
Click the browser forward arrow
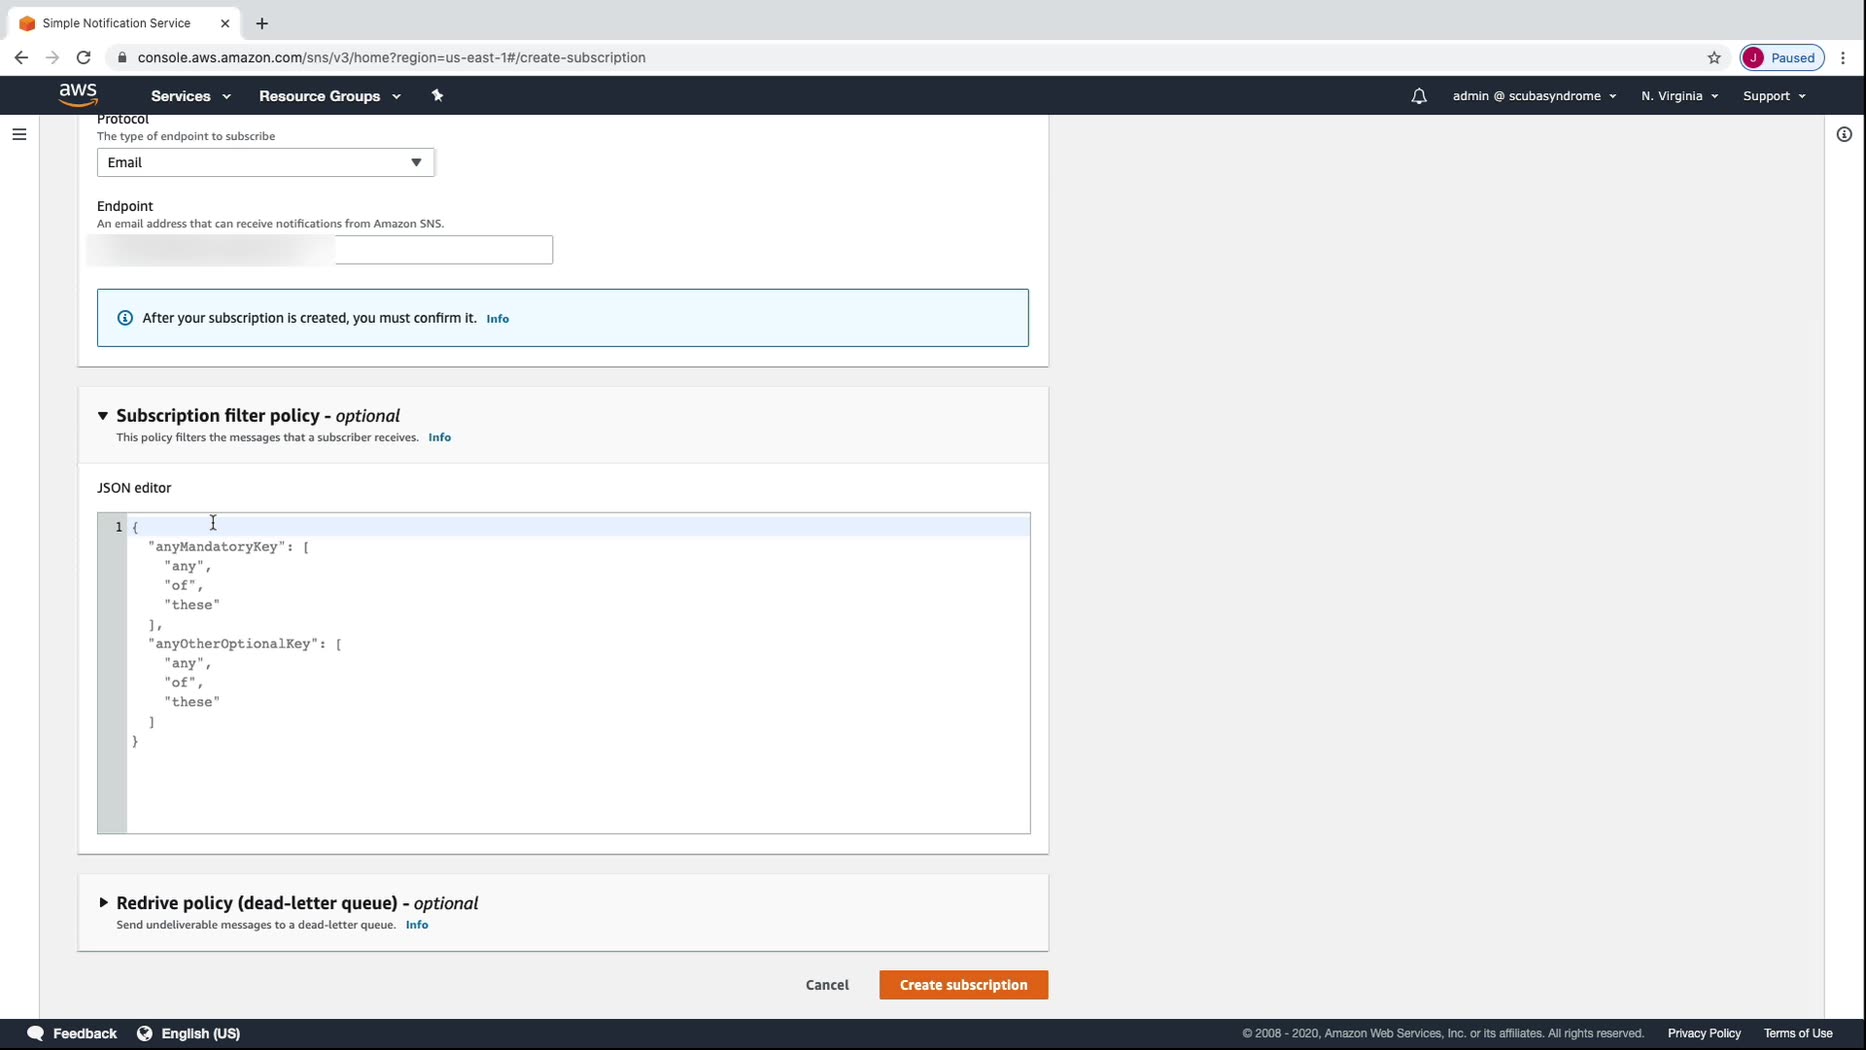coord(53,58)
